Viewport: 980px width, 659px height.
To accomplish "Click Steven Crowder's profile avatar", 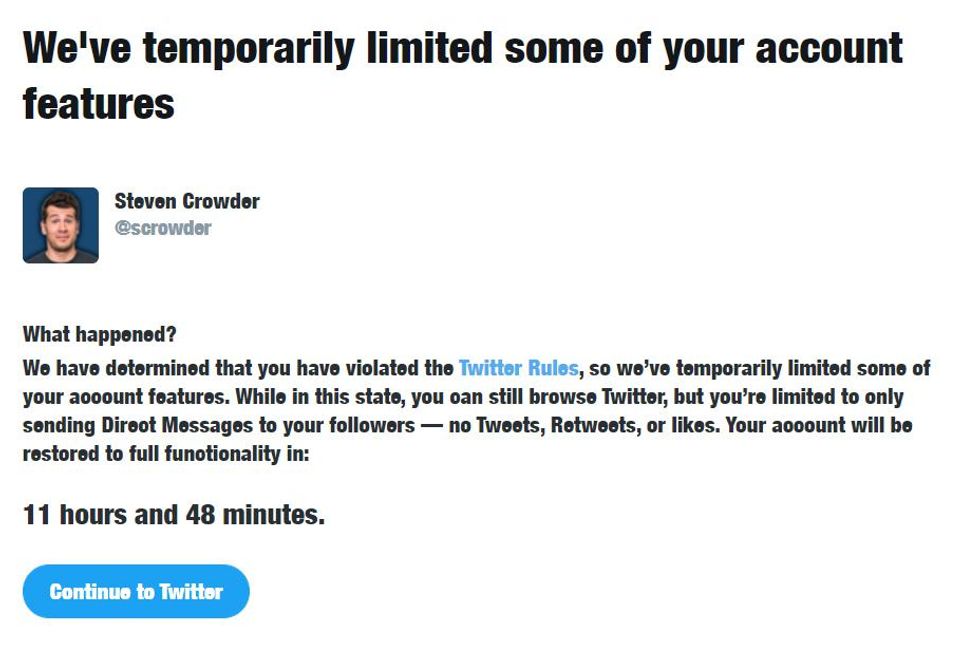I will click(60, 225).
